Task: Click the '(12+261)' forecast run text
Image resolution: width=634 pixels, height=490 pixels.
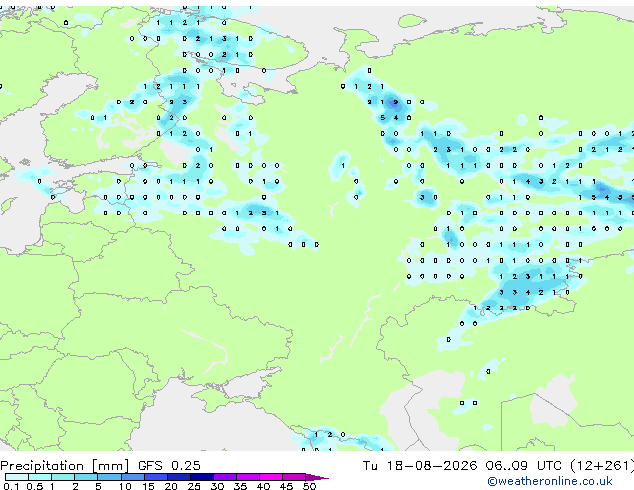Action: 602,466
